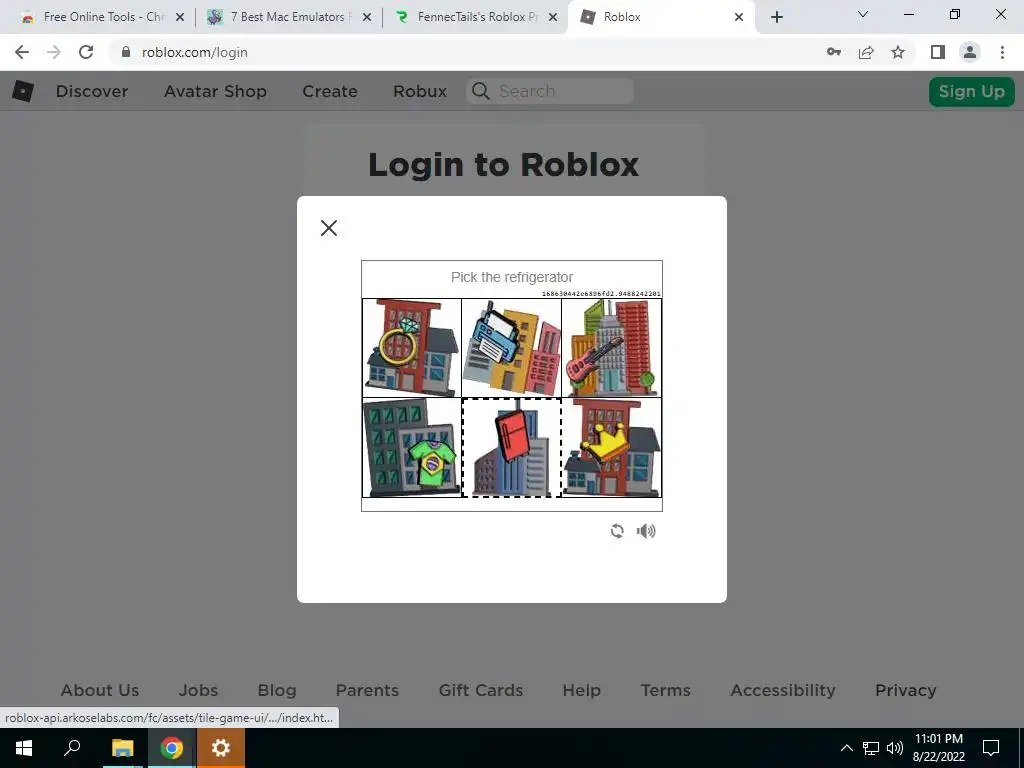Image resolution: width=1024 pixels, height=768 pixels.
Task: Open the Parents footer link
Action: coord(367,690)
